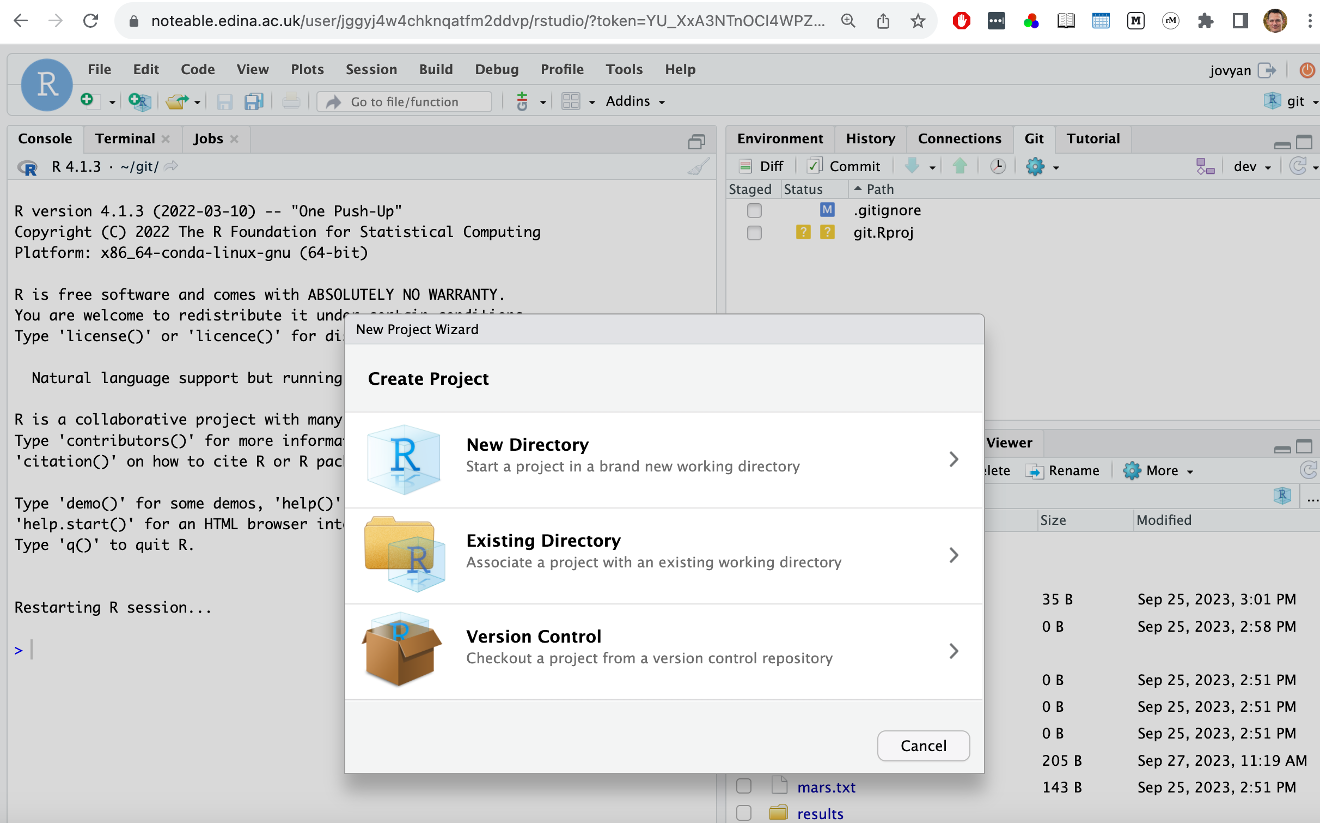The image size is (1320, 824).
Task: Select Version Control project option
Action: pos(664,652)
